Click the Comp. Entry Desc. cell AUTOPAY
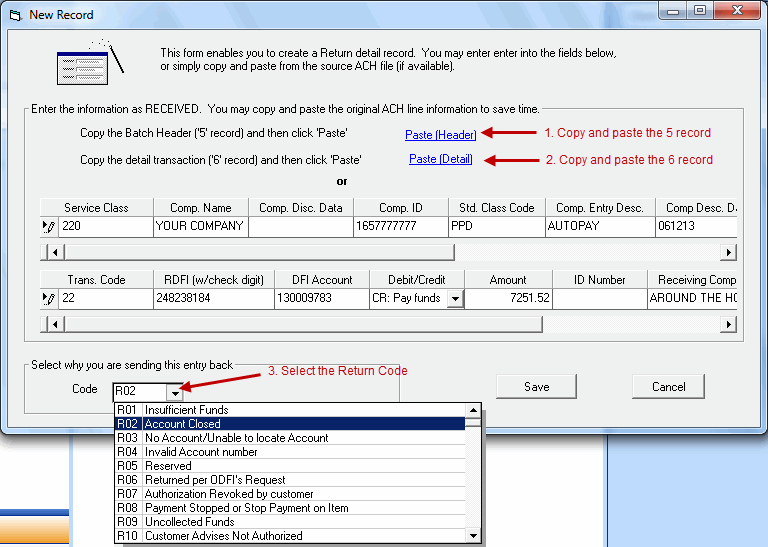 (600, 227)
